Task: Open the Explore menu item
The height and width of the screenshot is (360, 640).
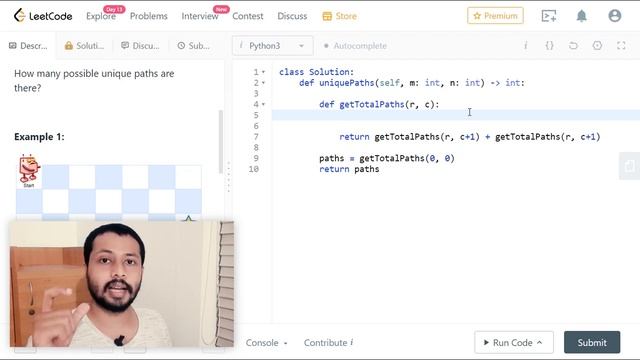Action: click(x=101, y=16)
